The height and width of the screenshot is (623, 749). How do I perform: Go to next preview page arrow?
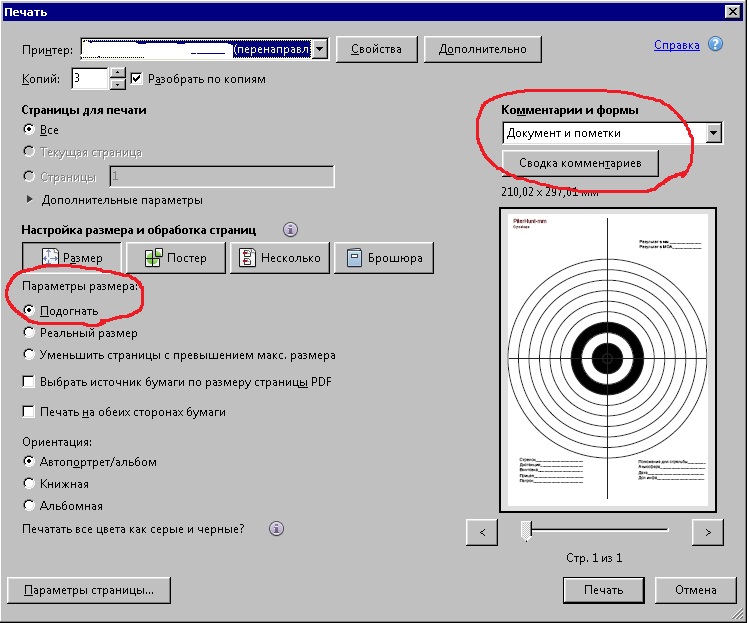point(707,533)
